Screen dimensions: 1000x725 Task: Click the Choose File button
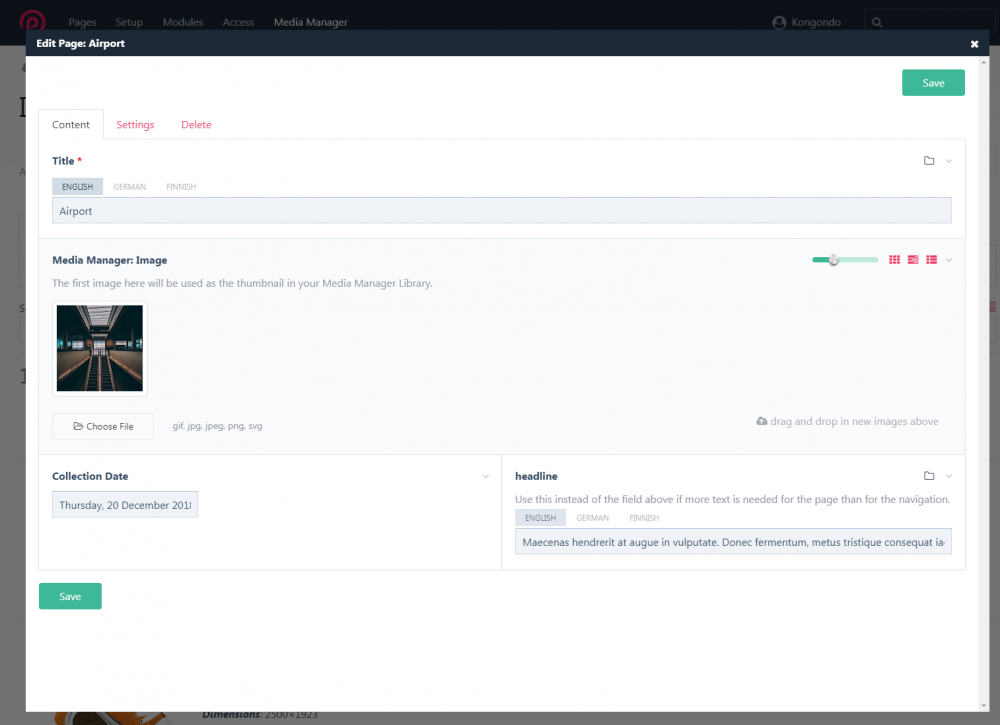pos(103,426)
